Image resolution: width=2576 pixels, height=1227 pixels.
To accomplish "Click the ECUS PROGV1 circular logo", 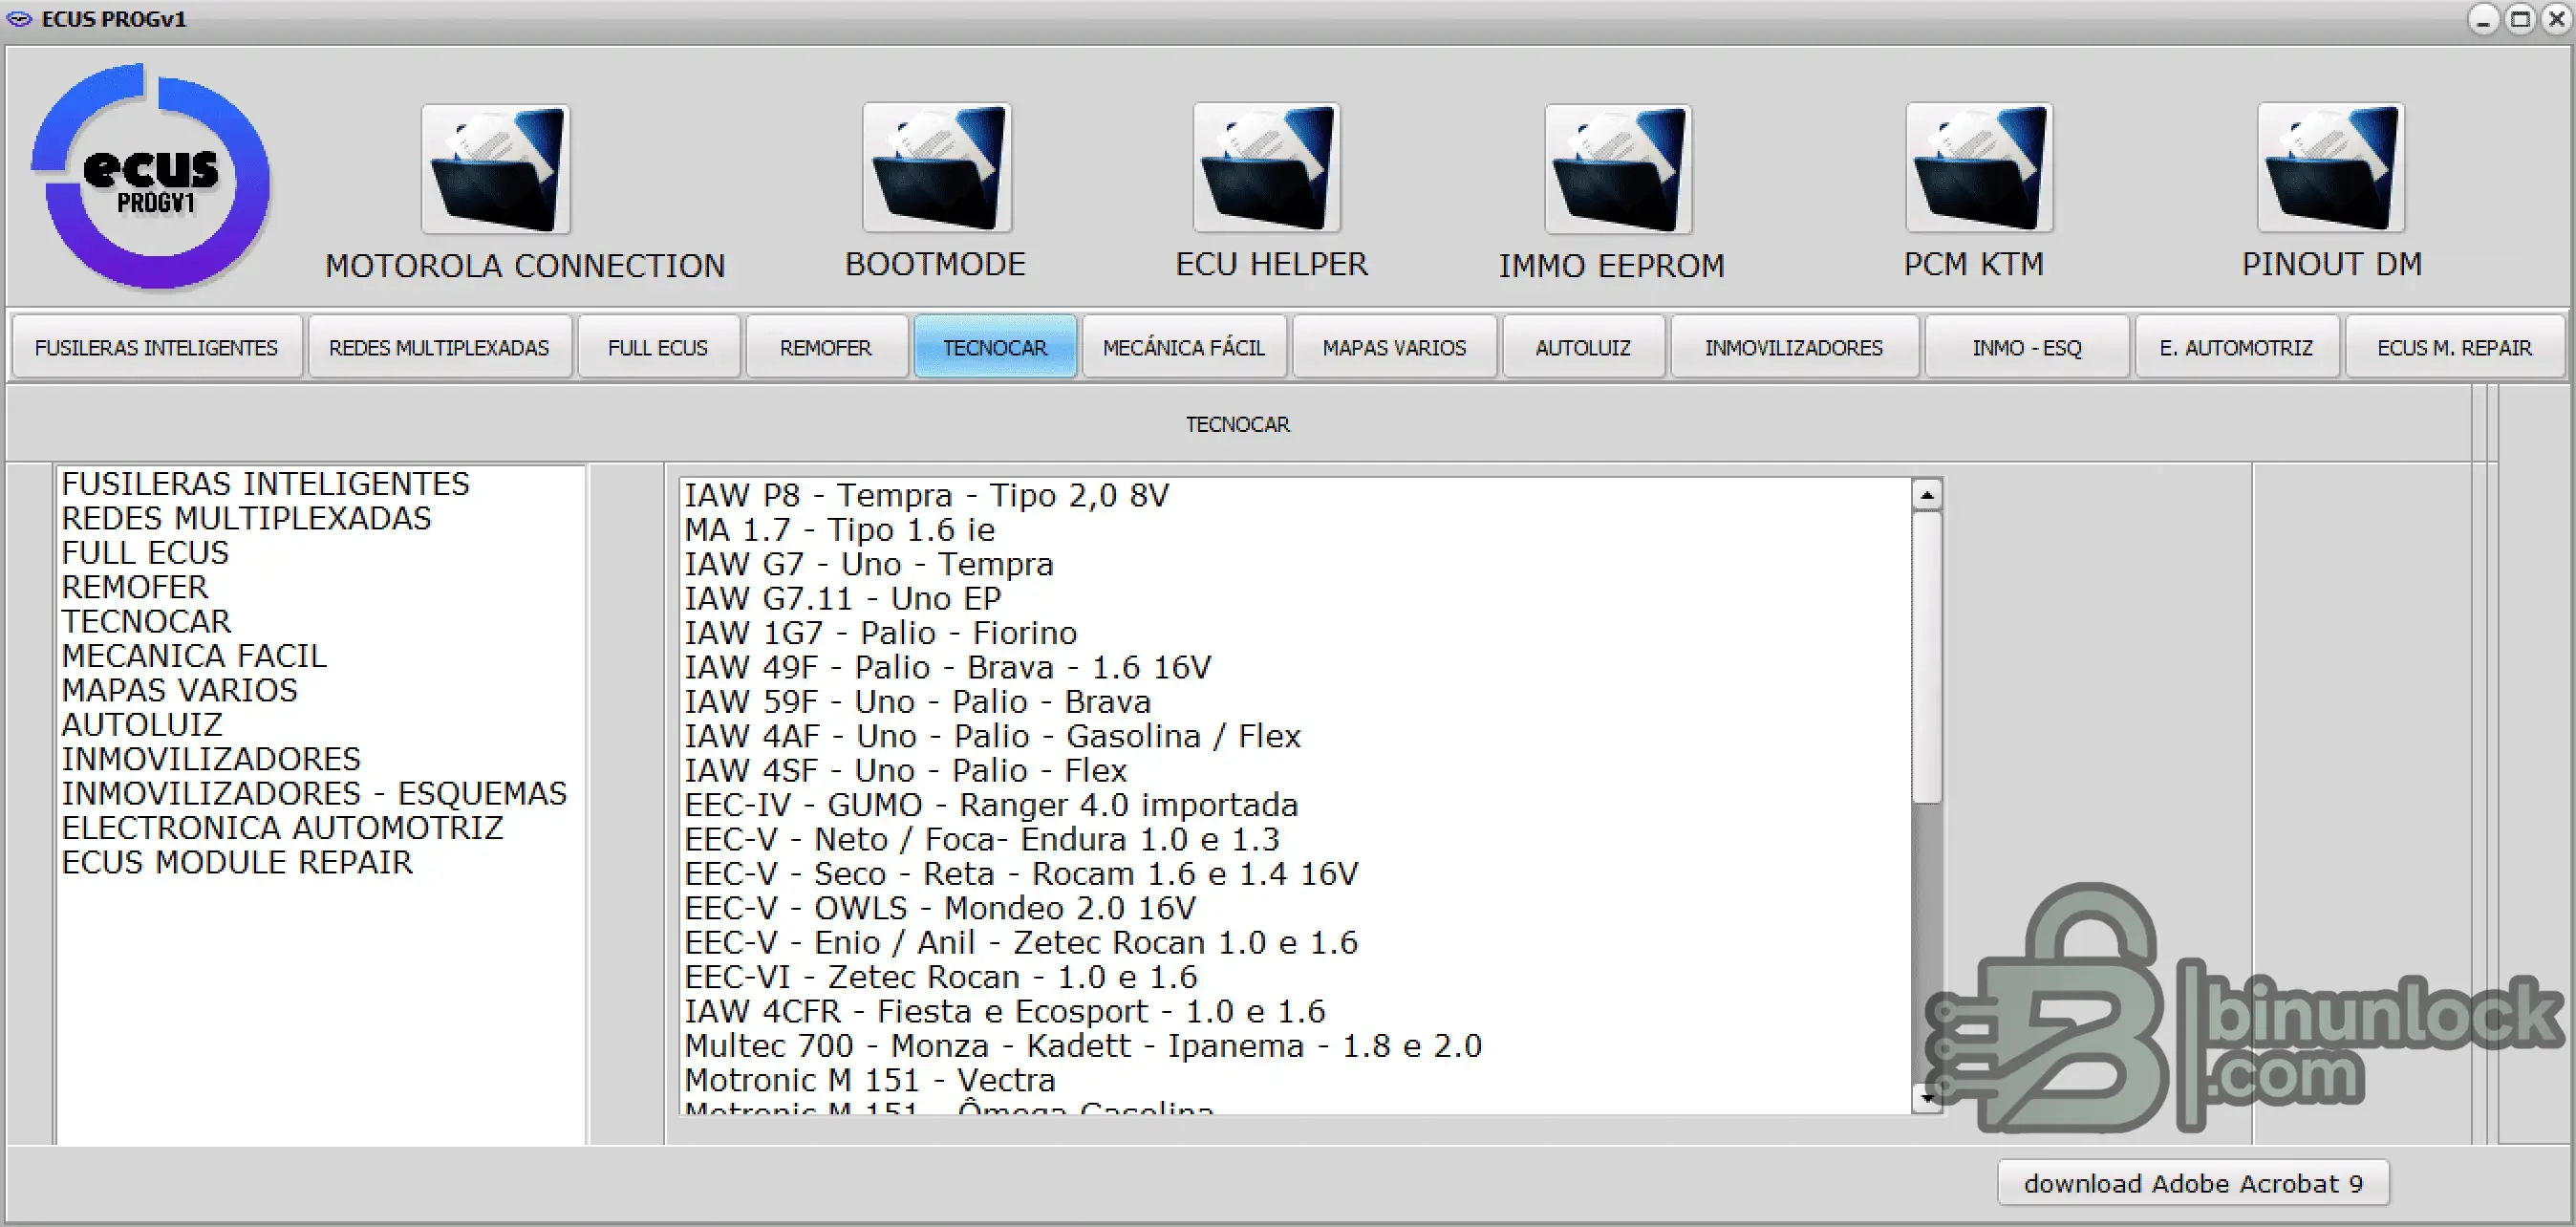I will tap(151, 177).
